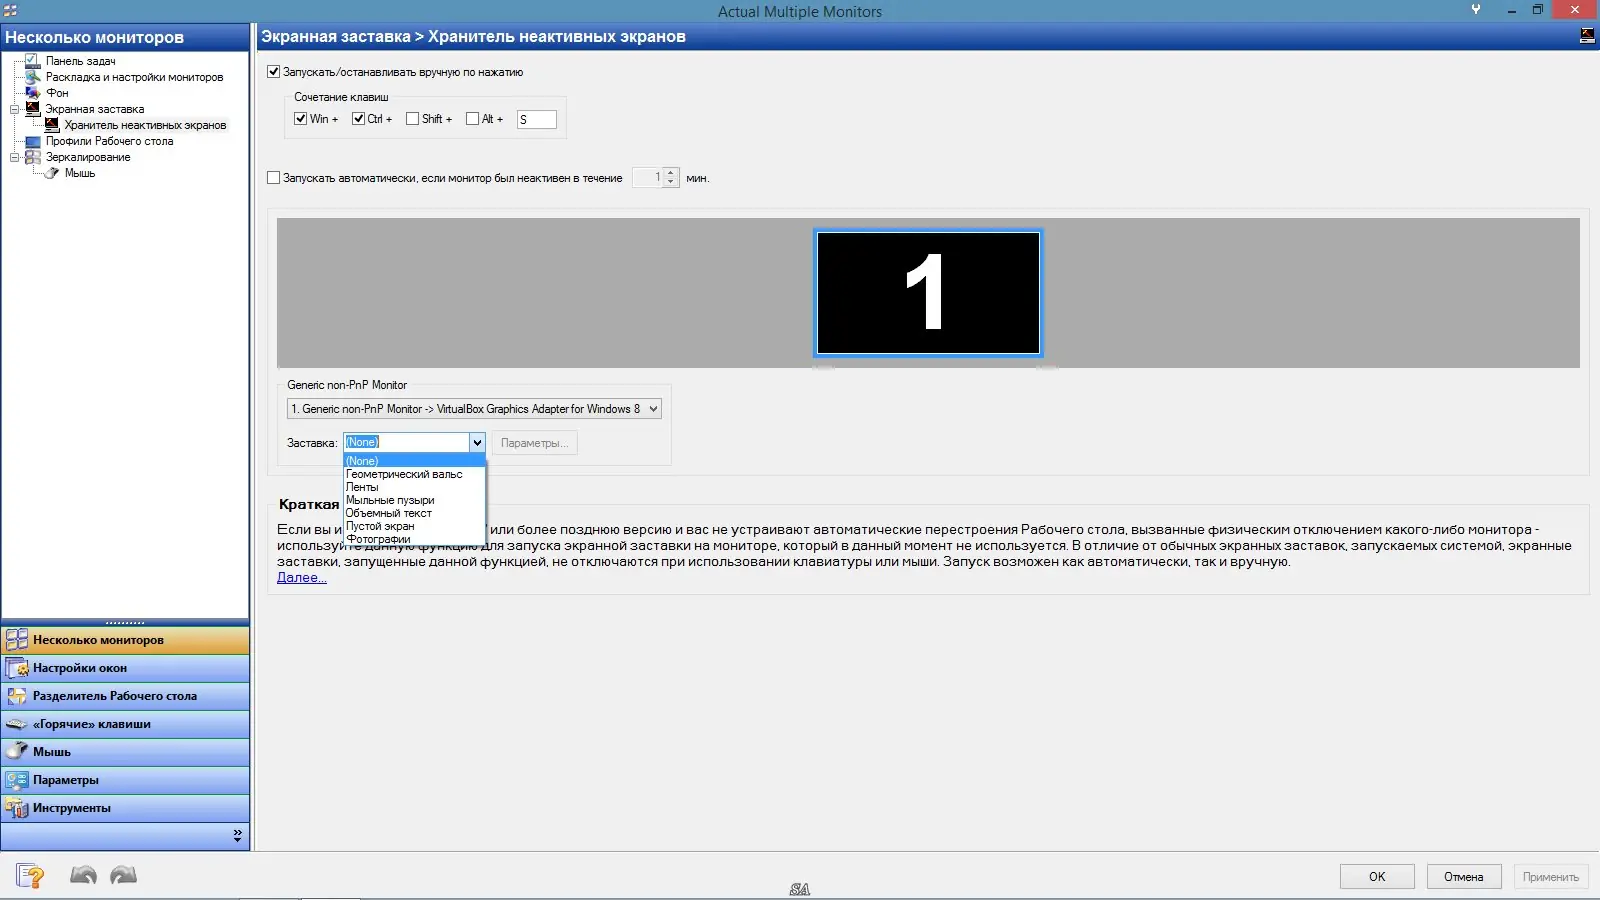Open Панель задач settings icon
This screenshot has width=1600, height=900.
32,60
